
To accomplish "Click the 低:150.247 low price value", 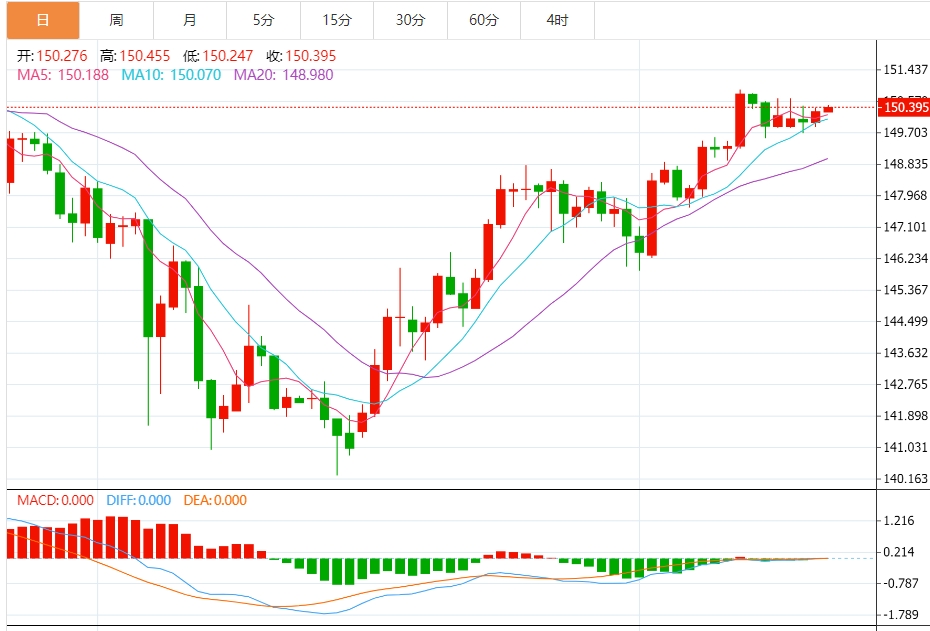I will pyautogui.click(x=218, y=56).
